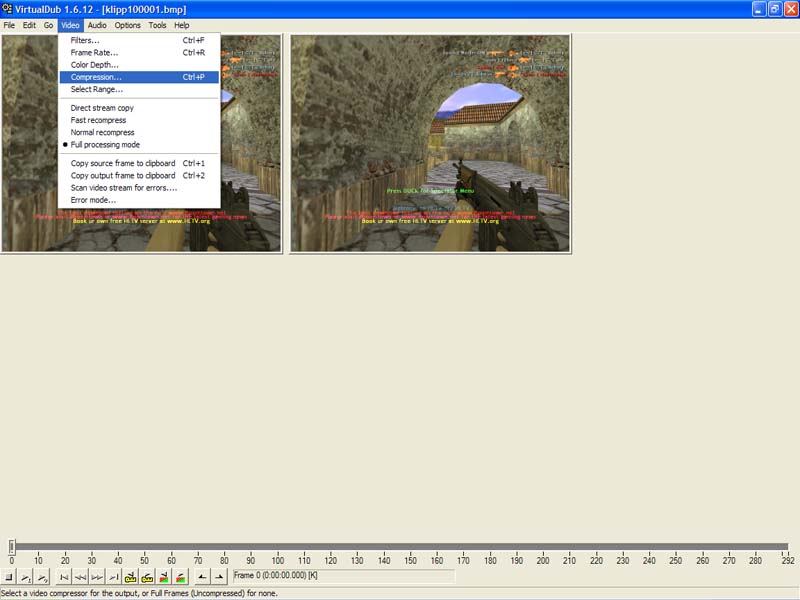Set the selection end with Mark out
The width and height of the screenshot is (800, 600).
219,577
